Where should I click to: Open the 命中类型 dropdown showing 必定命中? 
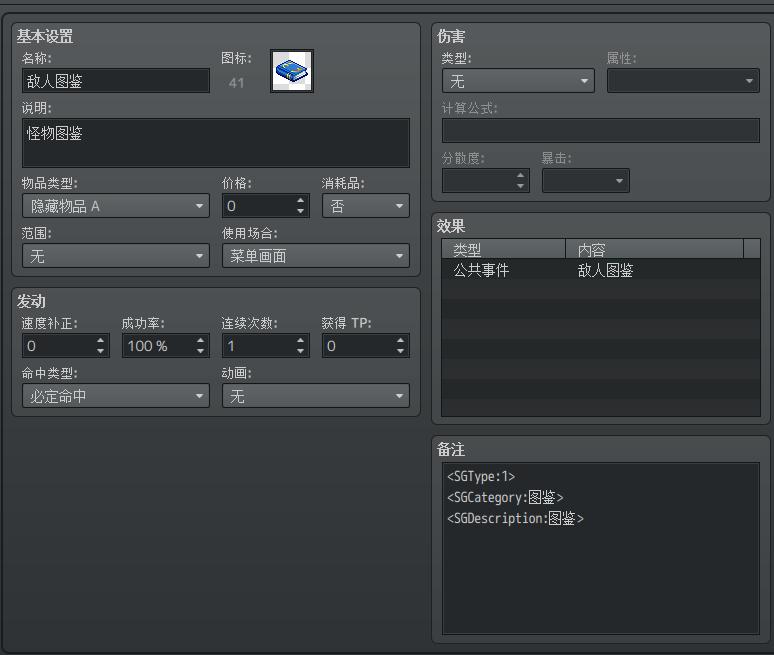point(116,396)
